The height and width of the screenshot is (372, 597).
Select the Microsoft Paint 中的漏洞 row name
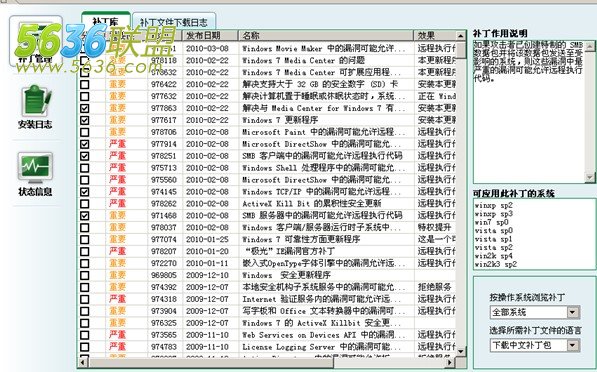pos(323,132)
